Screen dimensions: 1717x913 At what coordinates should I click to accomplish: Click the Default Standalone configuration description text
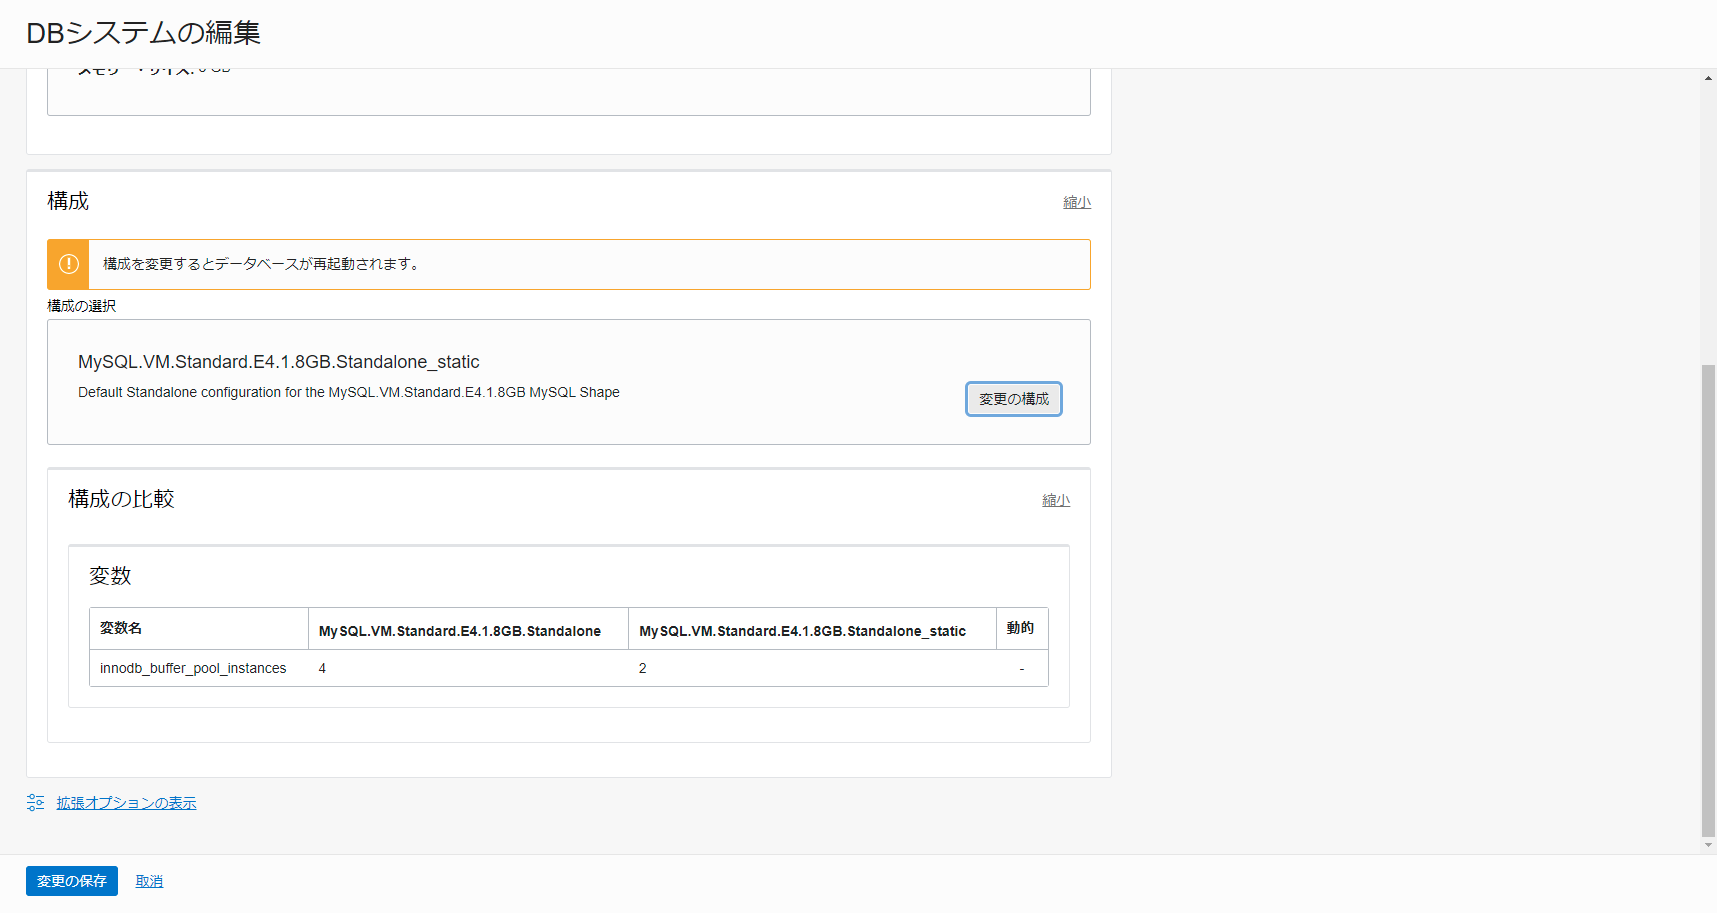pyautogui.click(x=349, y=392)
